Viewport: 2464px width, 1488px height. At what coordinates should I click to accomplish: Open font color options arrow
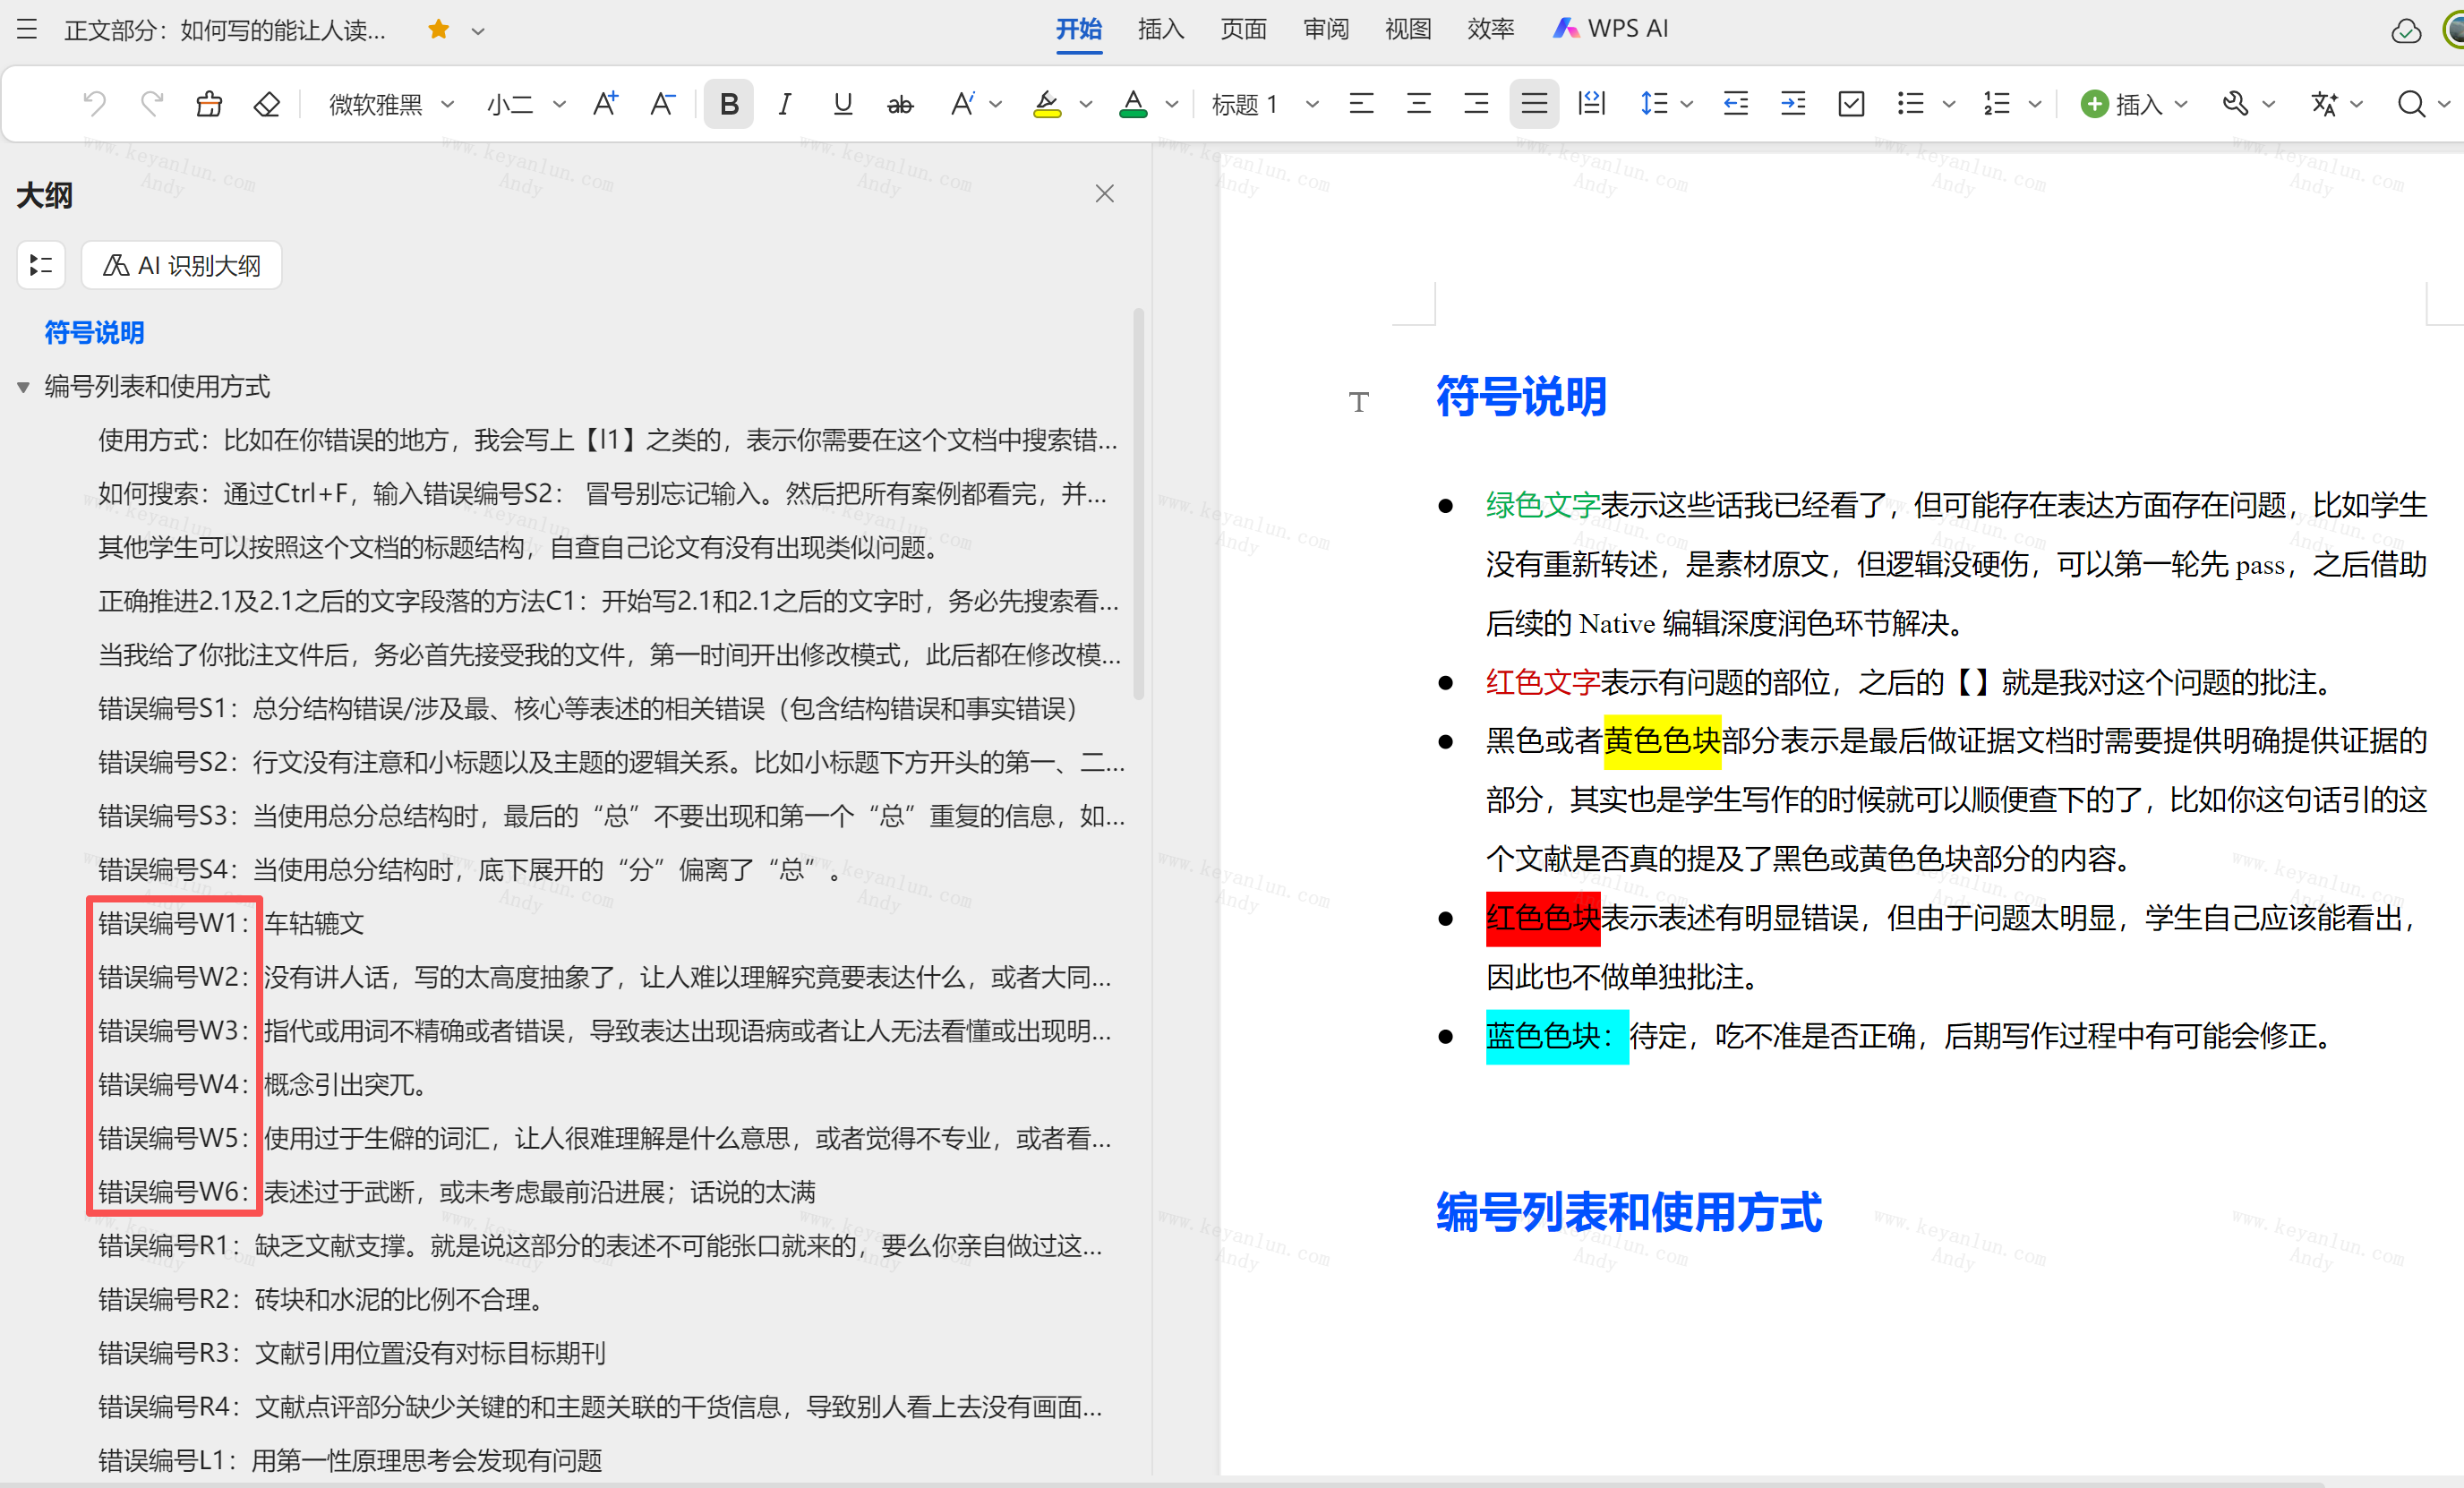coord(1172,104)
